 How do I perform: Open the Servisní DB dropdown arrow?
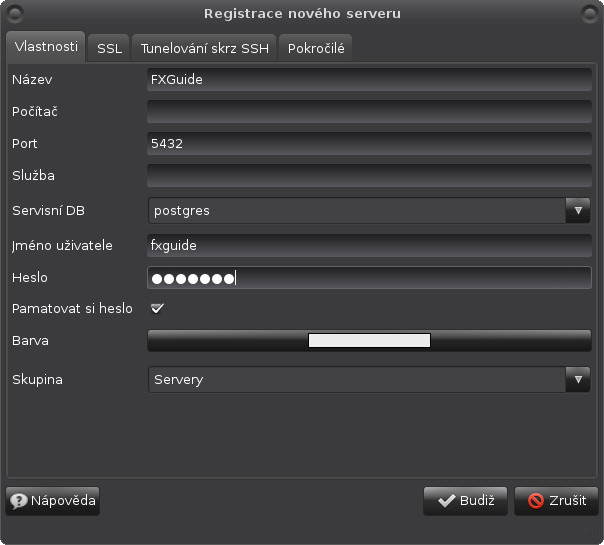point(578,211)
